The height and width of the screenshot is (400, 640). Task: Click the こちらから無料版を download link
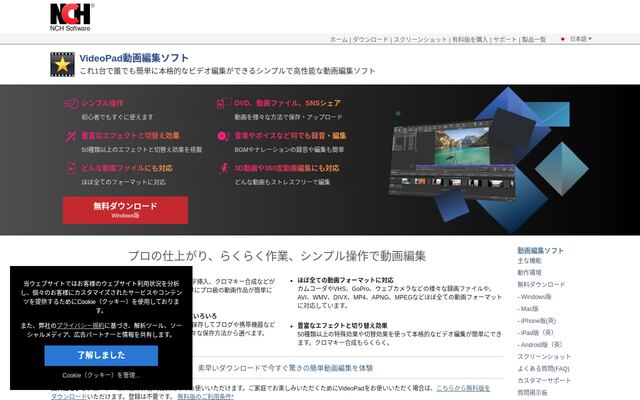(463, 388)
